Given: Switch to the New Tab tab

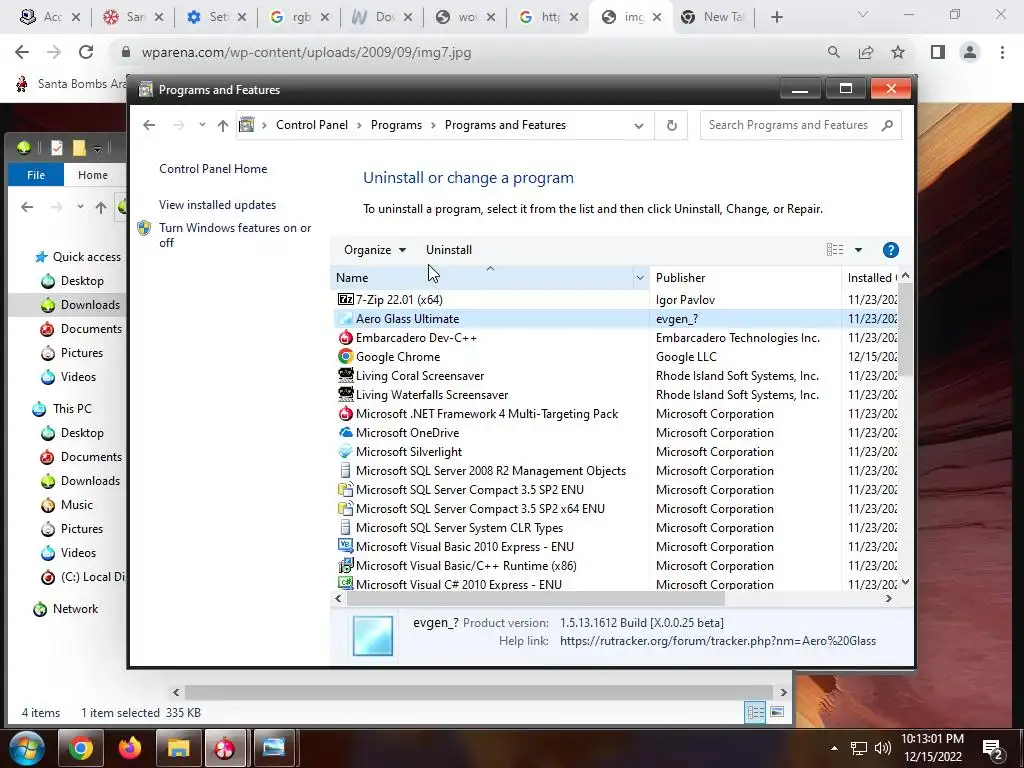Looking at the screenshot, I should [714, 17].
